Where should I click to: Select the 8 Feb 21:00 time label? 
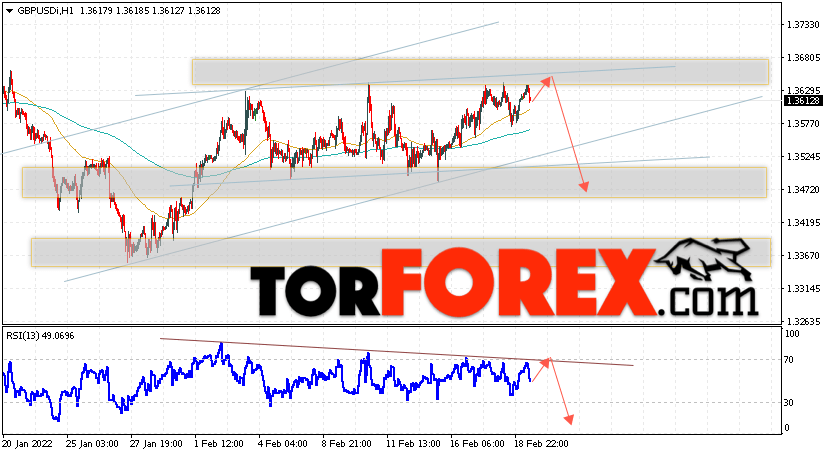pyautogui.click(x=348, y=444)
